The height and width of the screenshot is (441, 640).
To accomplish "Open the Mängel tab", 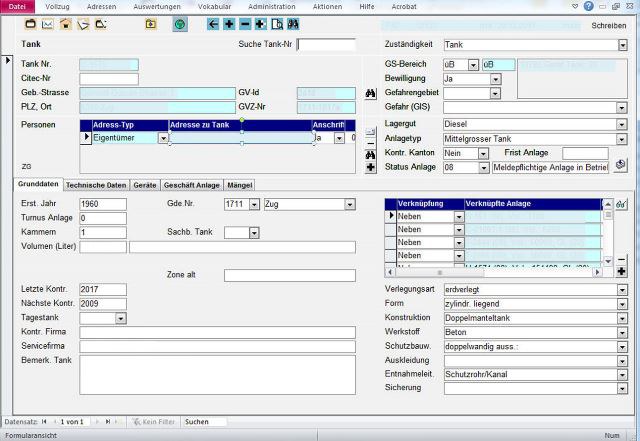I will tap(240, 185).
